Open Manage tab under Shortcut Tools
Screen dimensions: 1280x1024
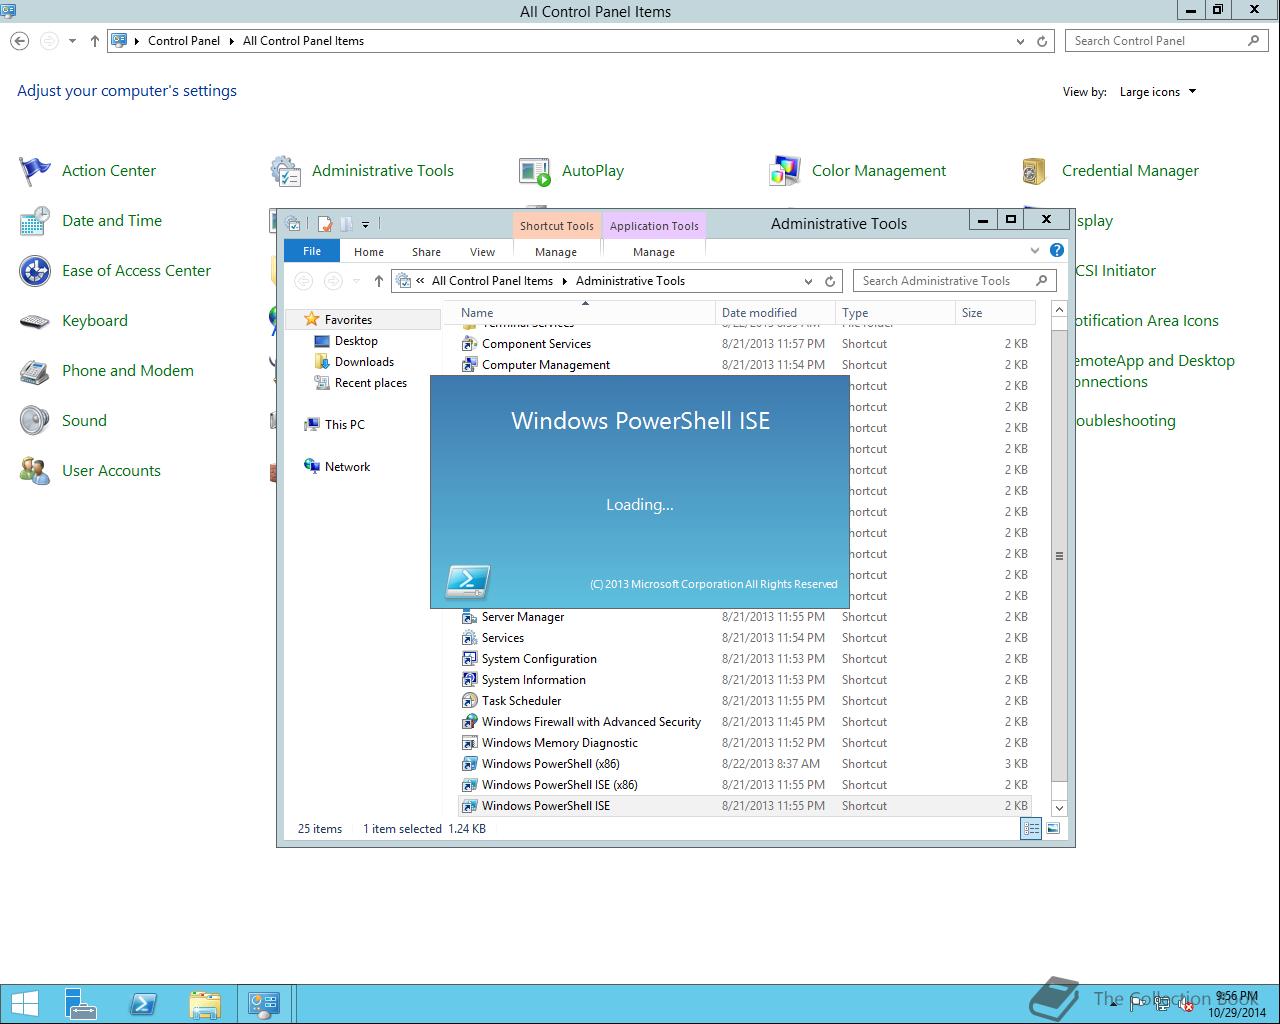(556, 252)
